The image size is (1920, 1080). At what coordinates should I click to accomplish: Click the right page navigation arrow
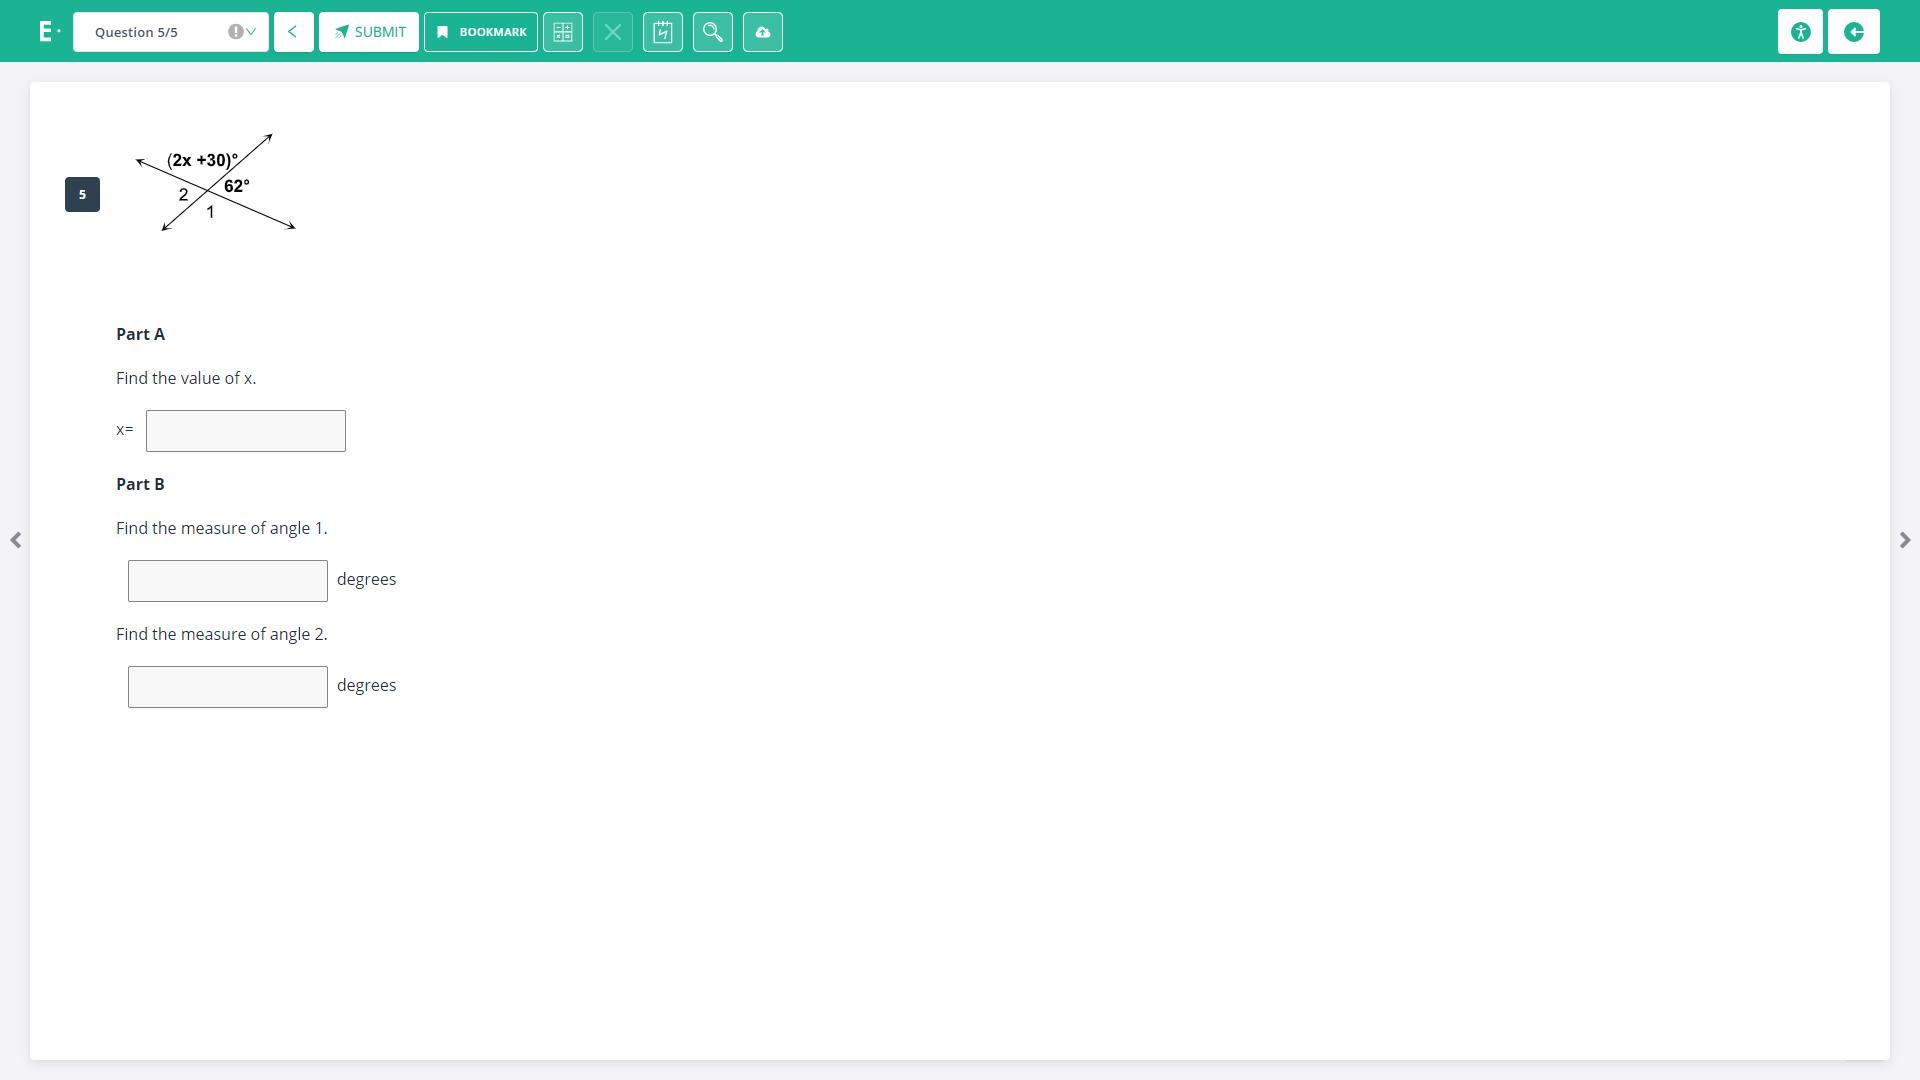(1905, 540)
